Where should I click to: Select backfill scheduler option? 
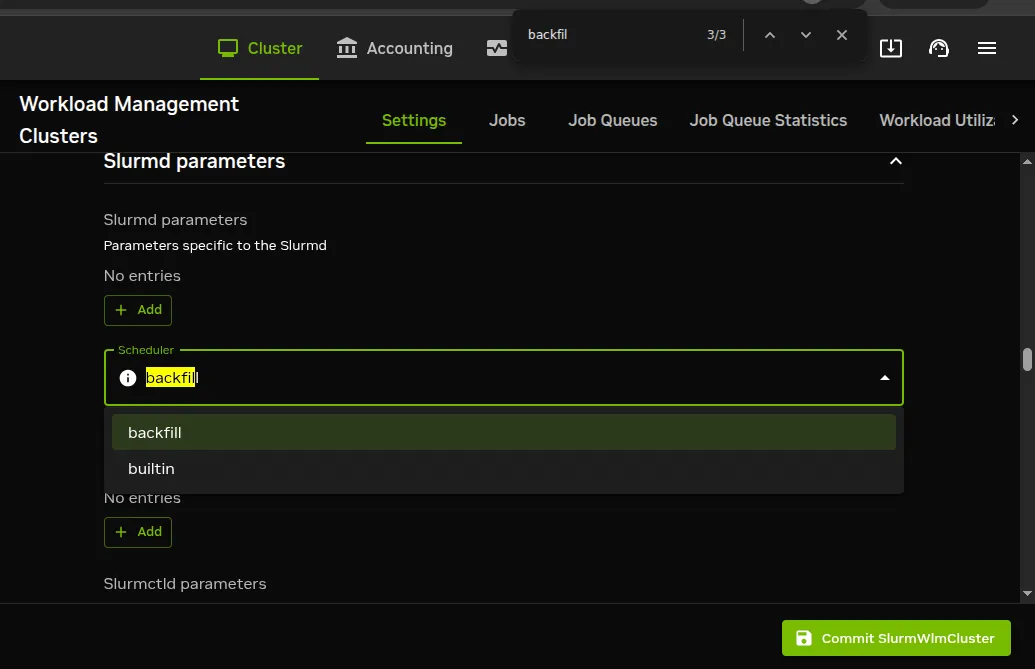(x=504, y=432)
